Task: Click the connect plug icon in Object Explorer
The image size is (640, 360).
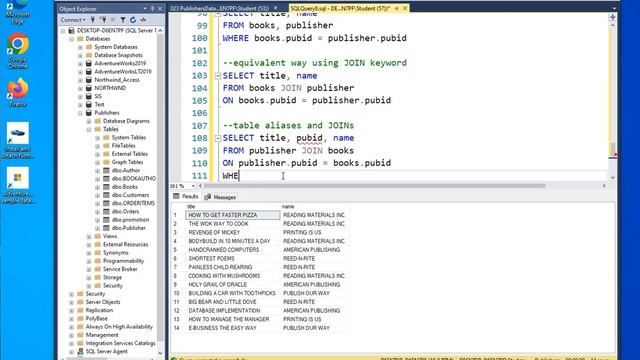Action: click(93, 20)
